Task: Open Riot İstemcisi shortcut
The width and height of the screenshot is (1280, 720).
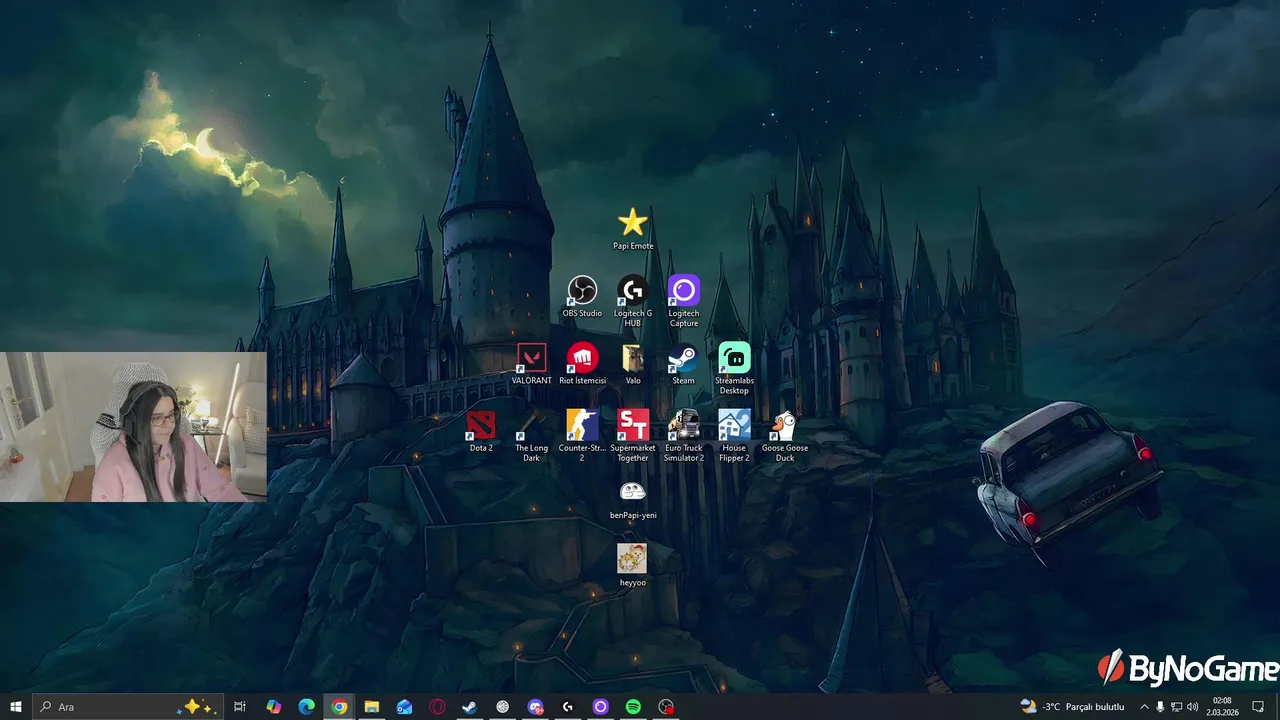Action: click(x=582, y=358)
